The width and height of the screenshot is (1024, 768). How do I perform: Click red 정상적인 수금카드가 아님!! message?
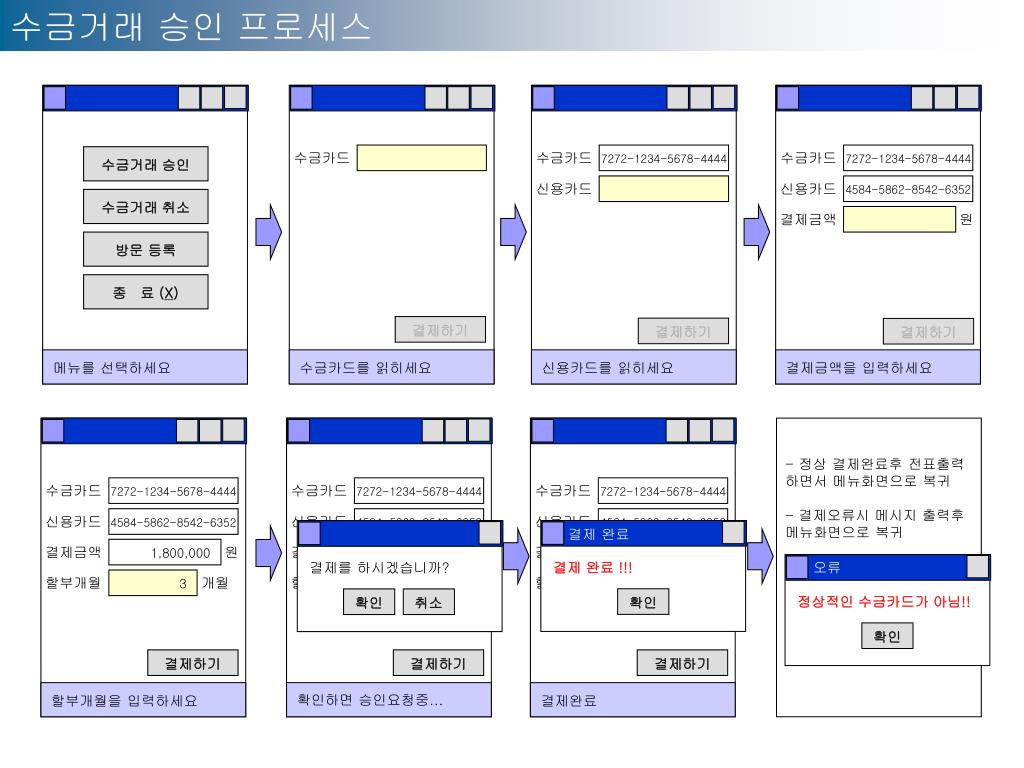pyautogui.click(x=884, y=601)
